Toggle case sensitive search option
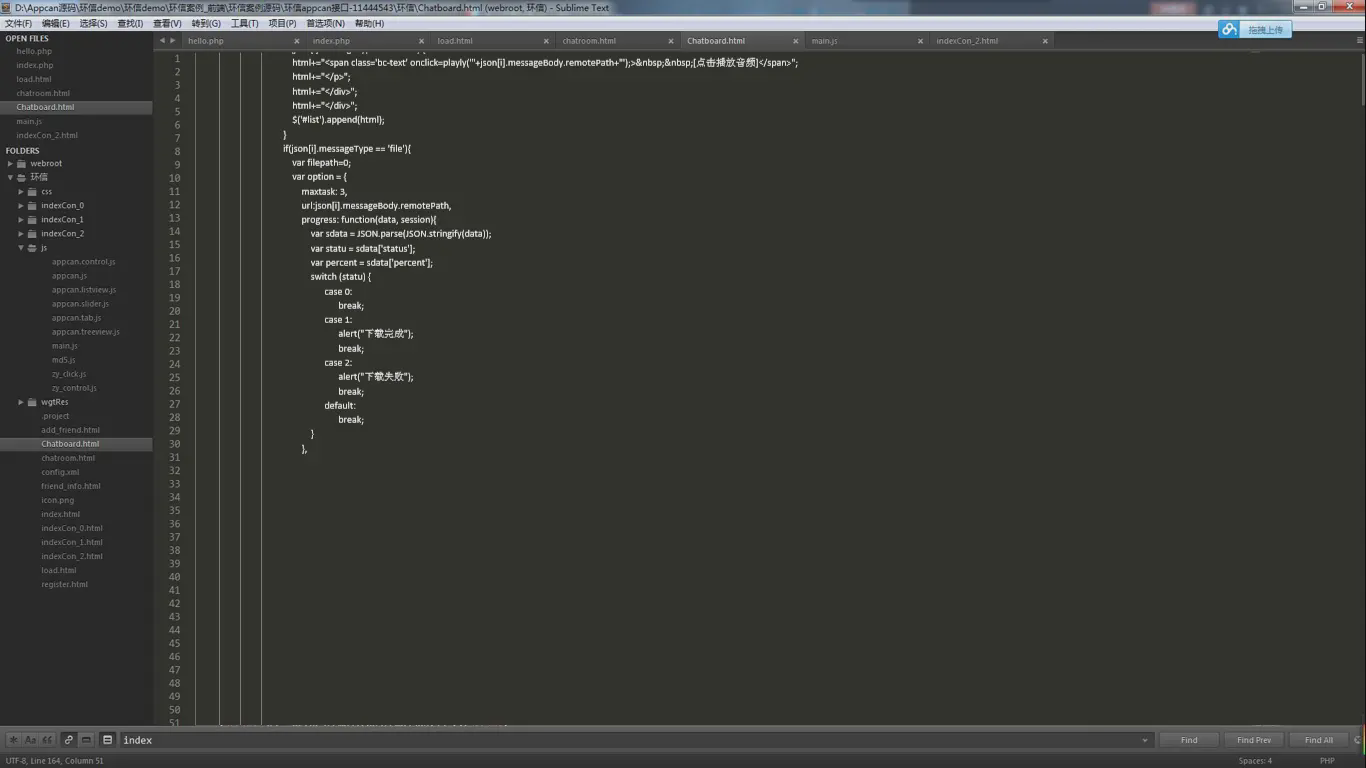Screen dimensions: 1366x768 pos(30,740)
